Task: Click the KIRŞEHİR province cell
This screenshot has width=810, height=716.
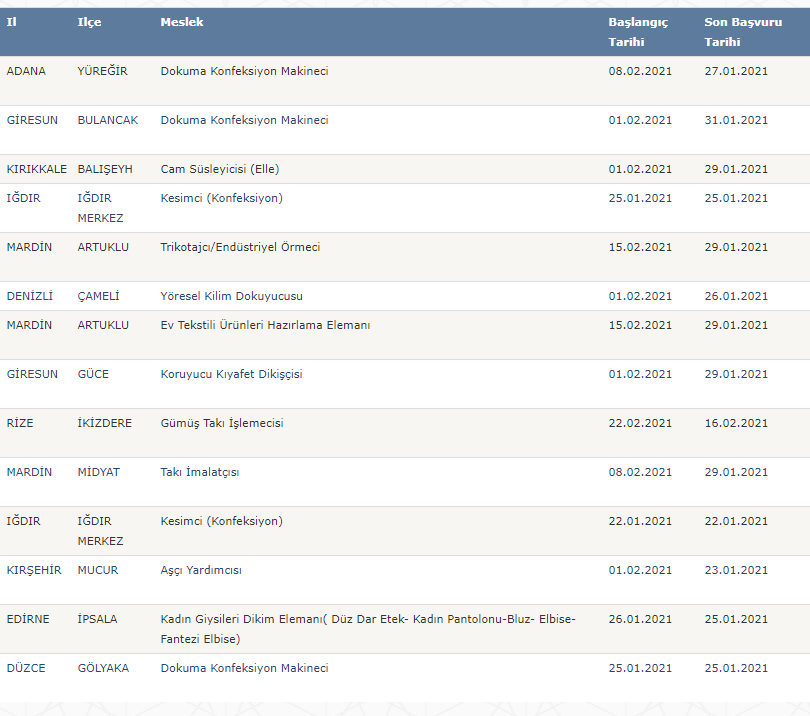Action: 34,570
